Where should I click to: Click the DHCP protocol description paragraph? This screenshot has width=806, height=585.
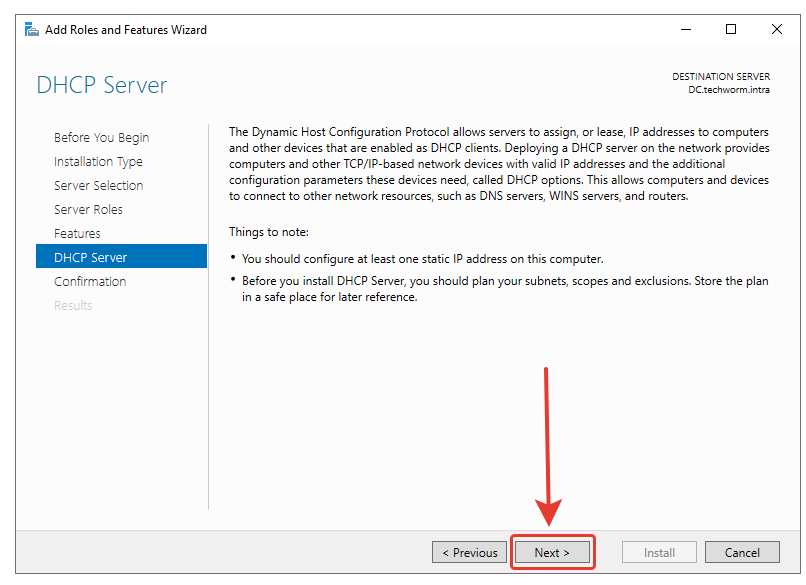[498, 164]
